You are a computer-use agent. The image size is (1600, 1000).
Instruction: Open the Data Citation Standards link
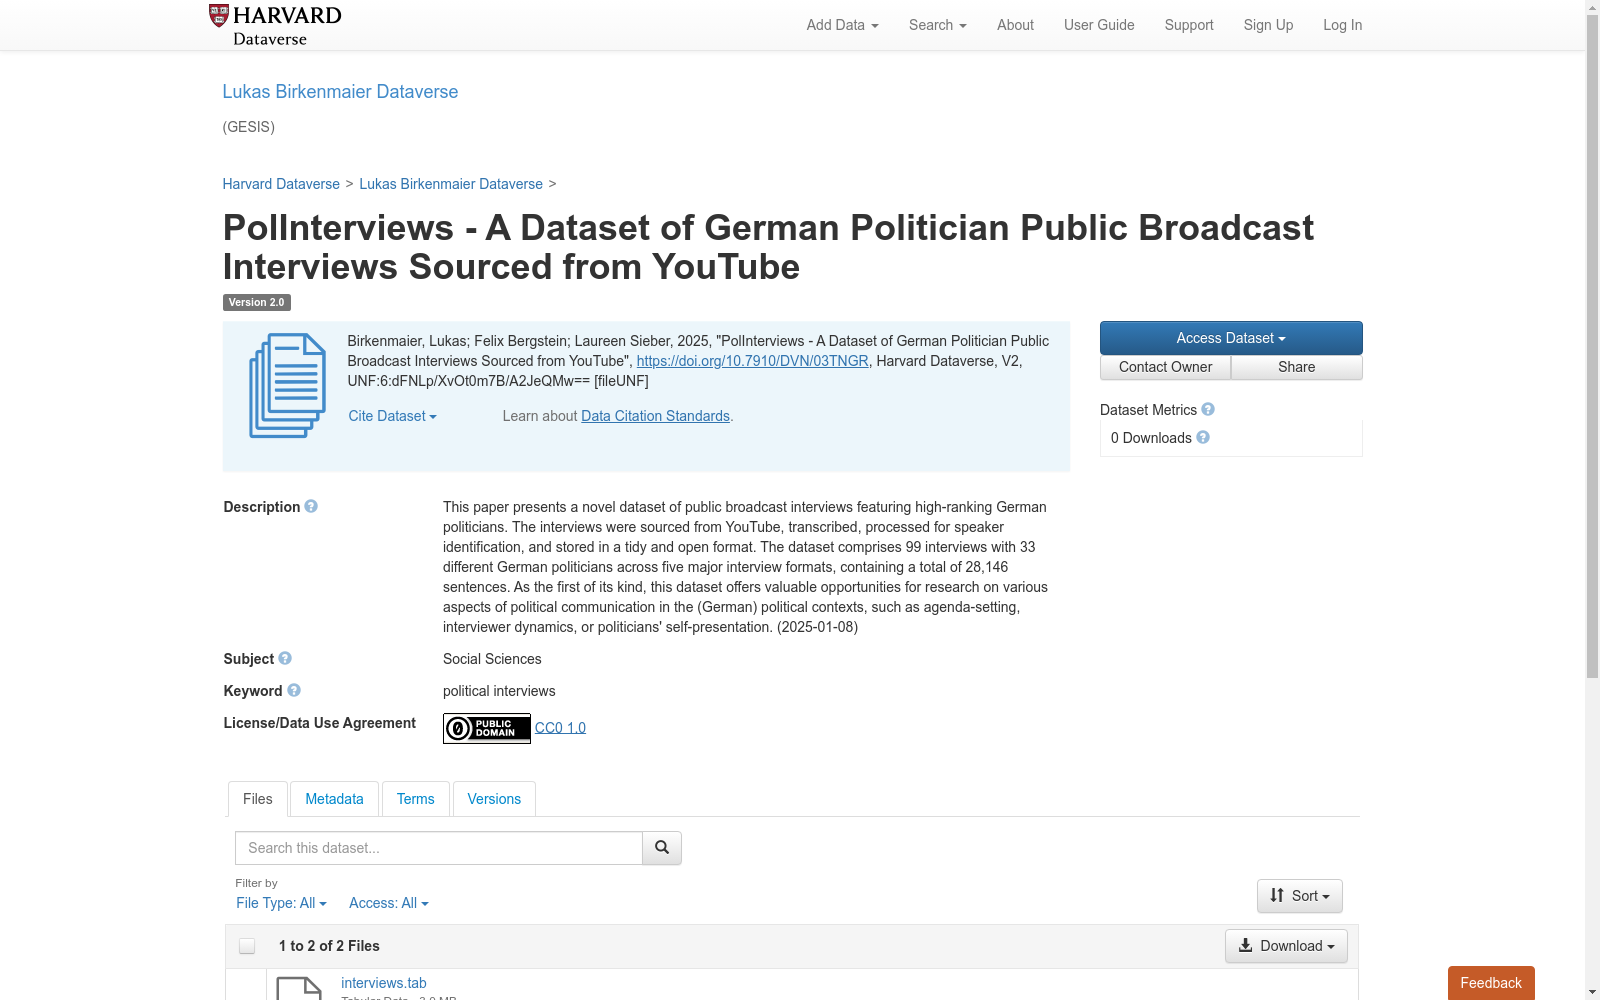coord(656,416)
